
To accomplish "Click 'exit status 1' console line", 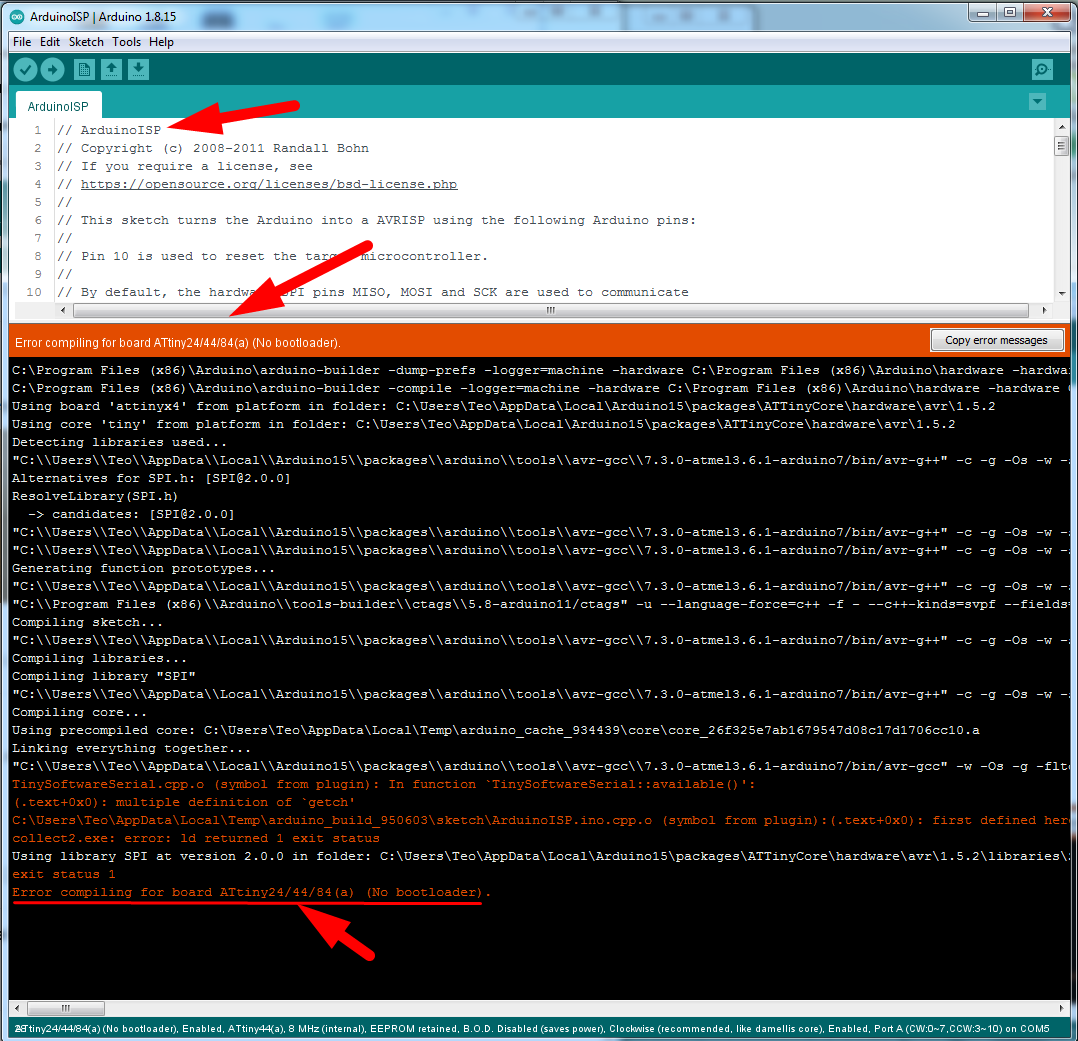I will [64, 874].
